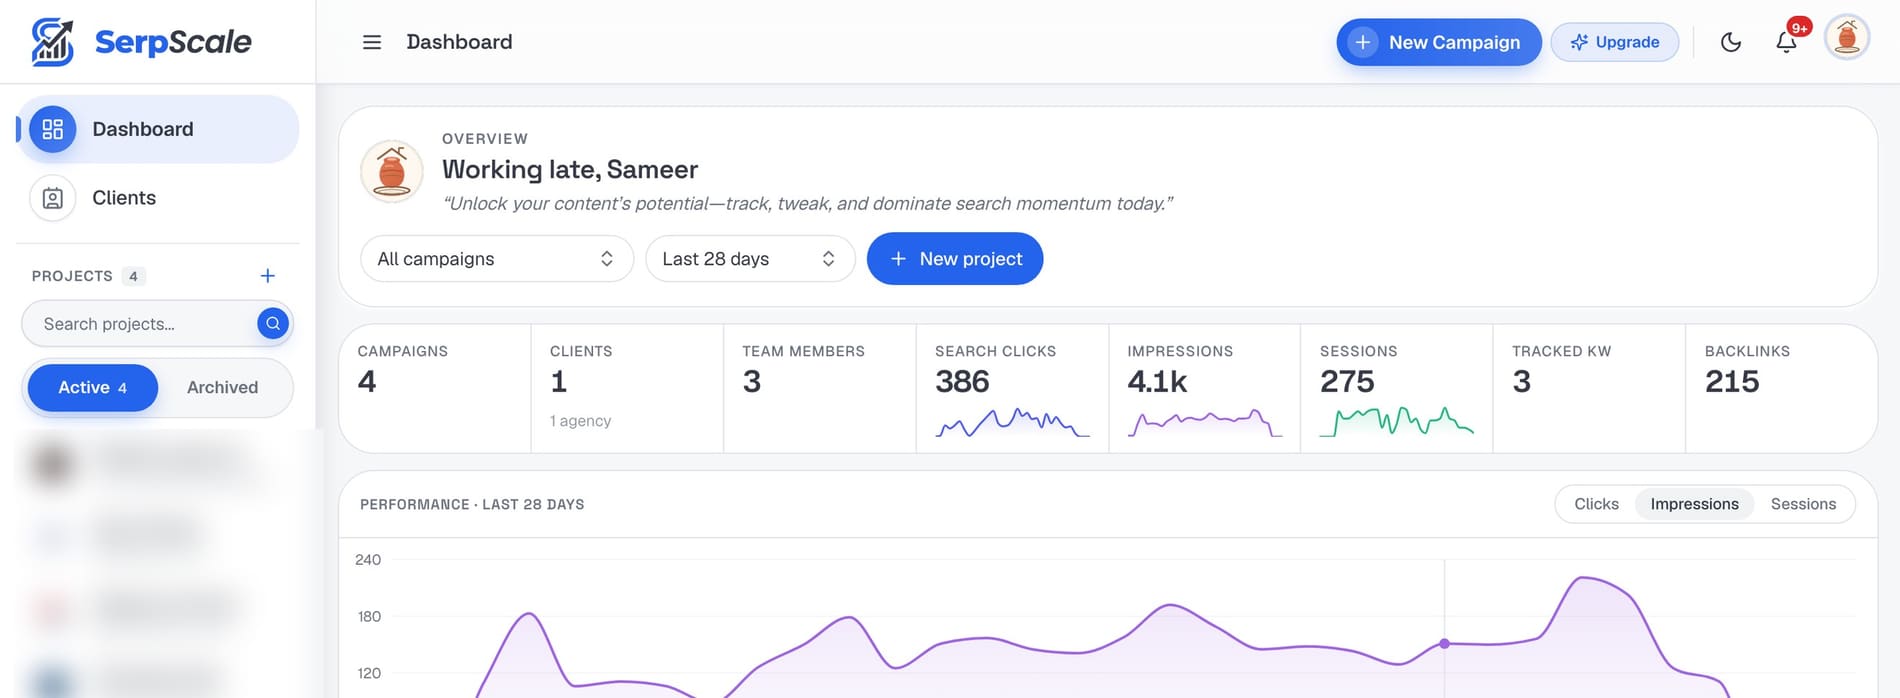Click the Working late, Sameer greeting
The height and width of the screenshot is (698, 1900).
570,170
